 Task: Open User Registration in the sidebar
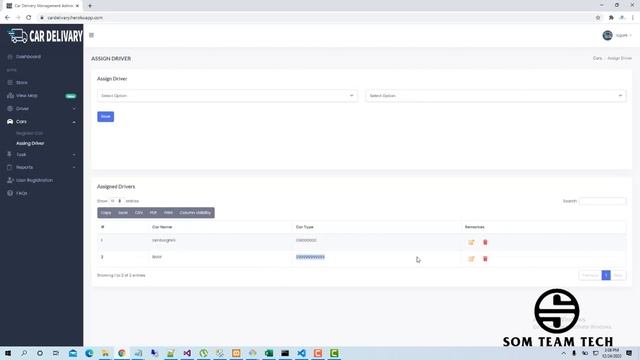[x=34, y=180]
